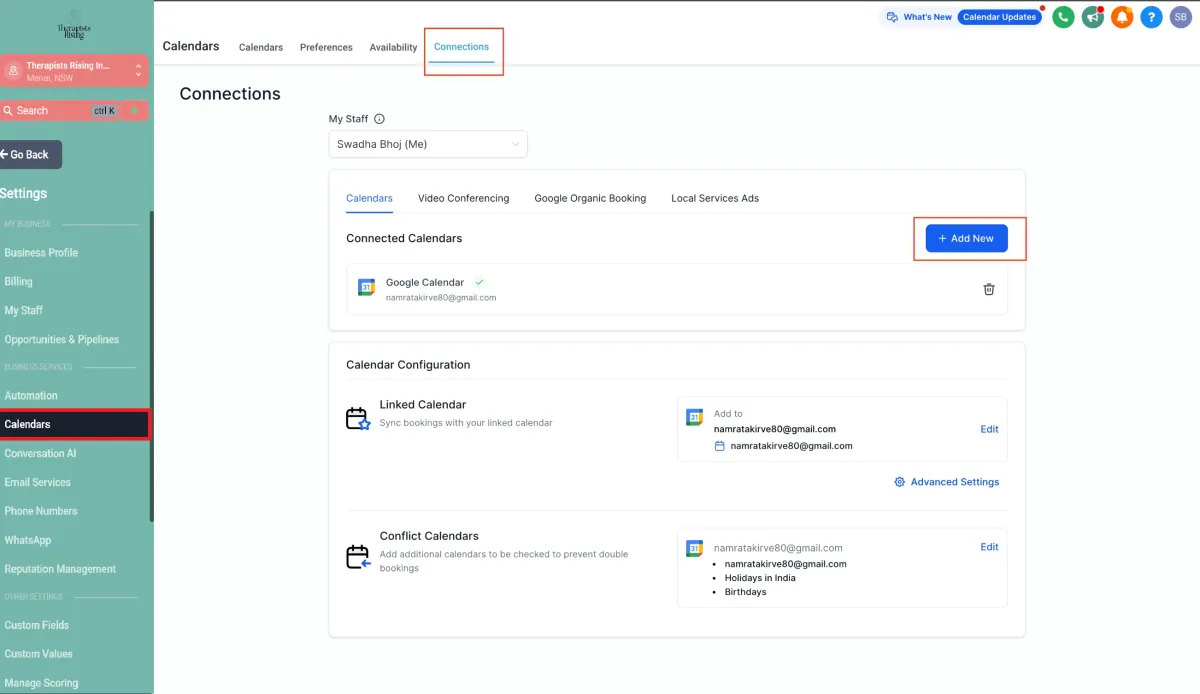Open the Google Organic Booking tab
The height and width of the screenshot is (694, 1200).
click(x=590, y=198)
